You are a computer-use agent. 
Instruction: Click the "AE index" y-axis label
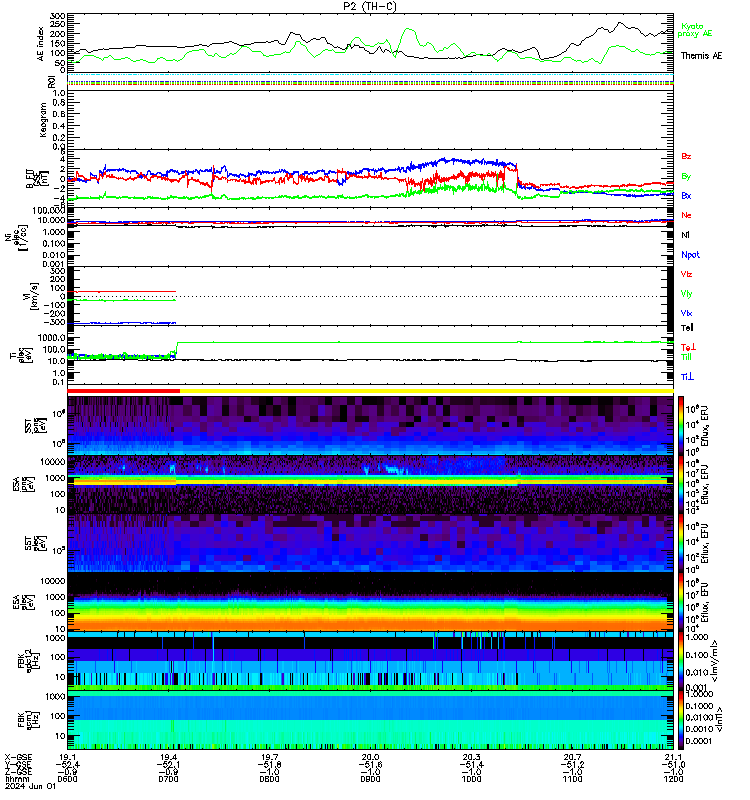click(x=40, y=44)
